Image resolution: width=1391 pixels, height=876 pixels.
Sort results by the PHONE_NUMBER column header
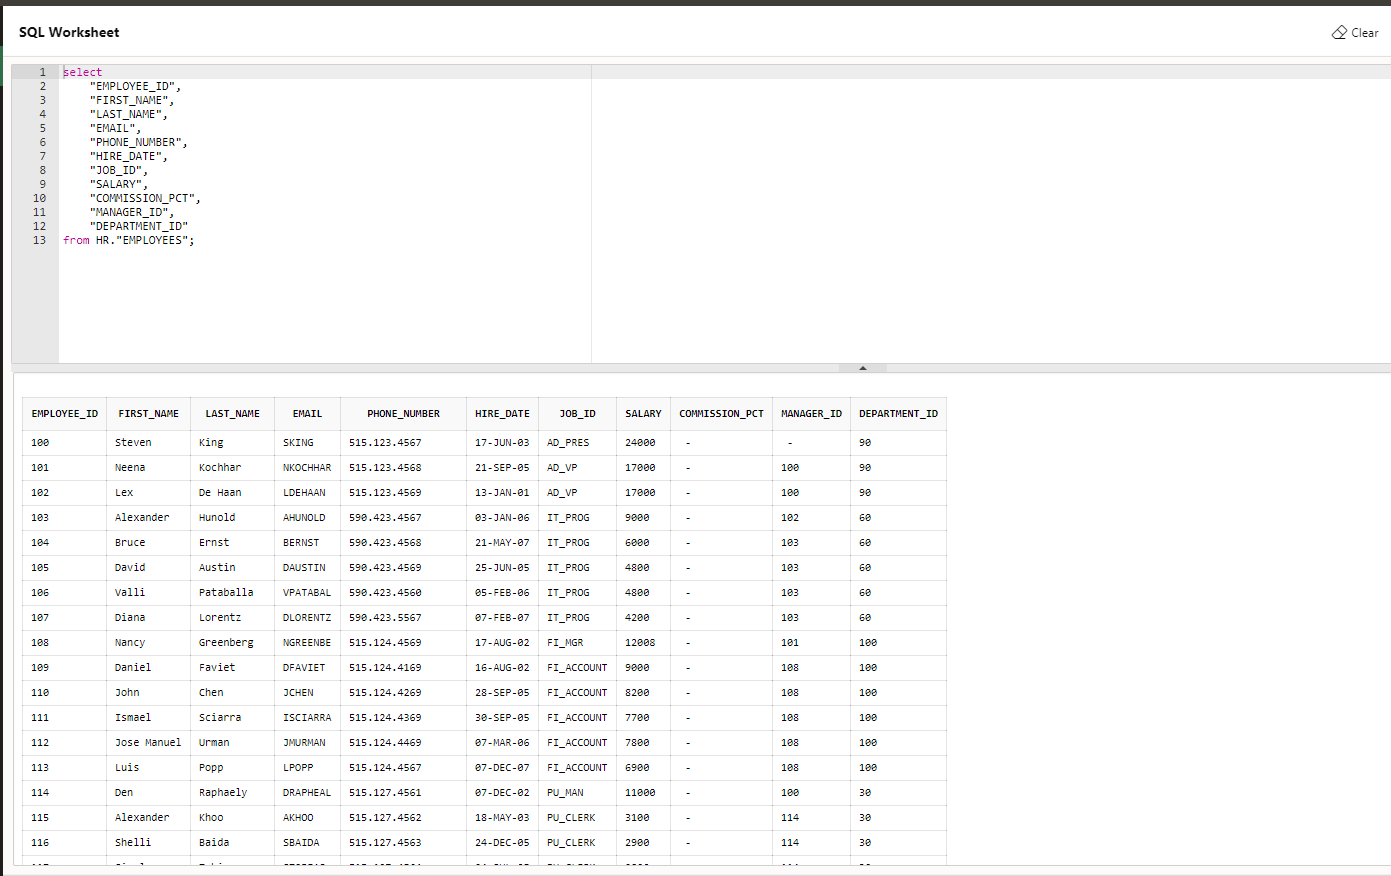403,413
